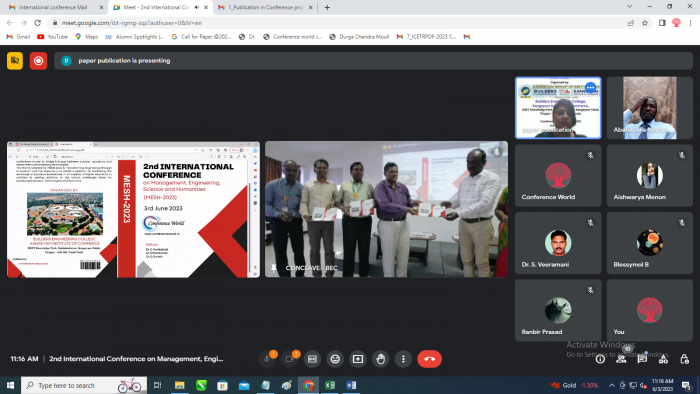Open the YouTube bookmark
The width and height of the screenshot is (700, 394).
coord(53,37)
